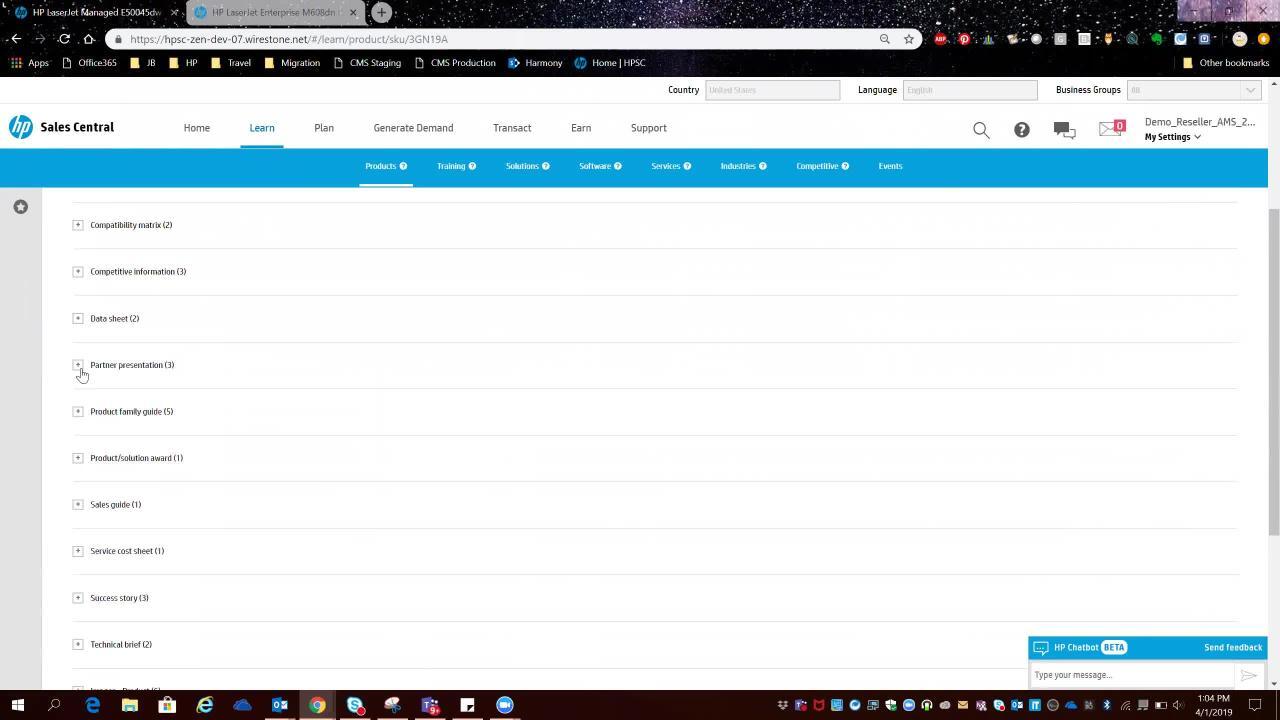Expand the Technical brief (2) section

click(x=78, y=645)
